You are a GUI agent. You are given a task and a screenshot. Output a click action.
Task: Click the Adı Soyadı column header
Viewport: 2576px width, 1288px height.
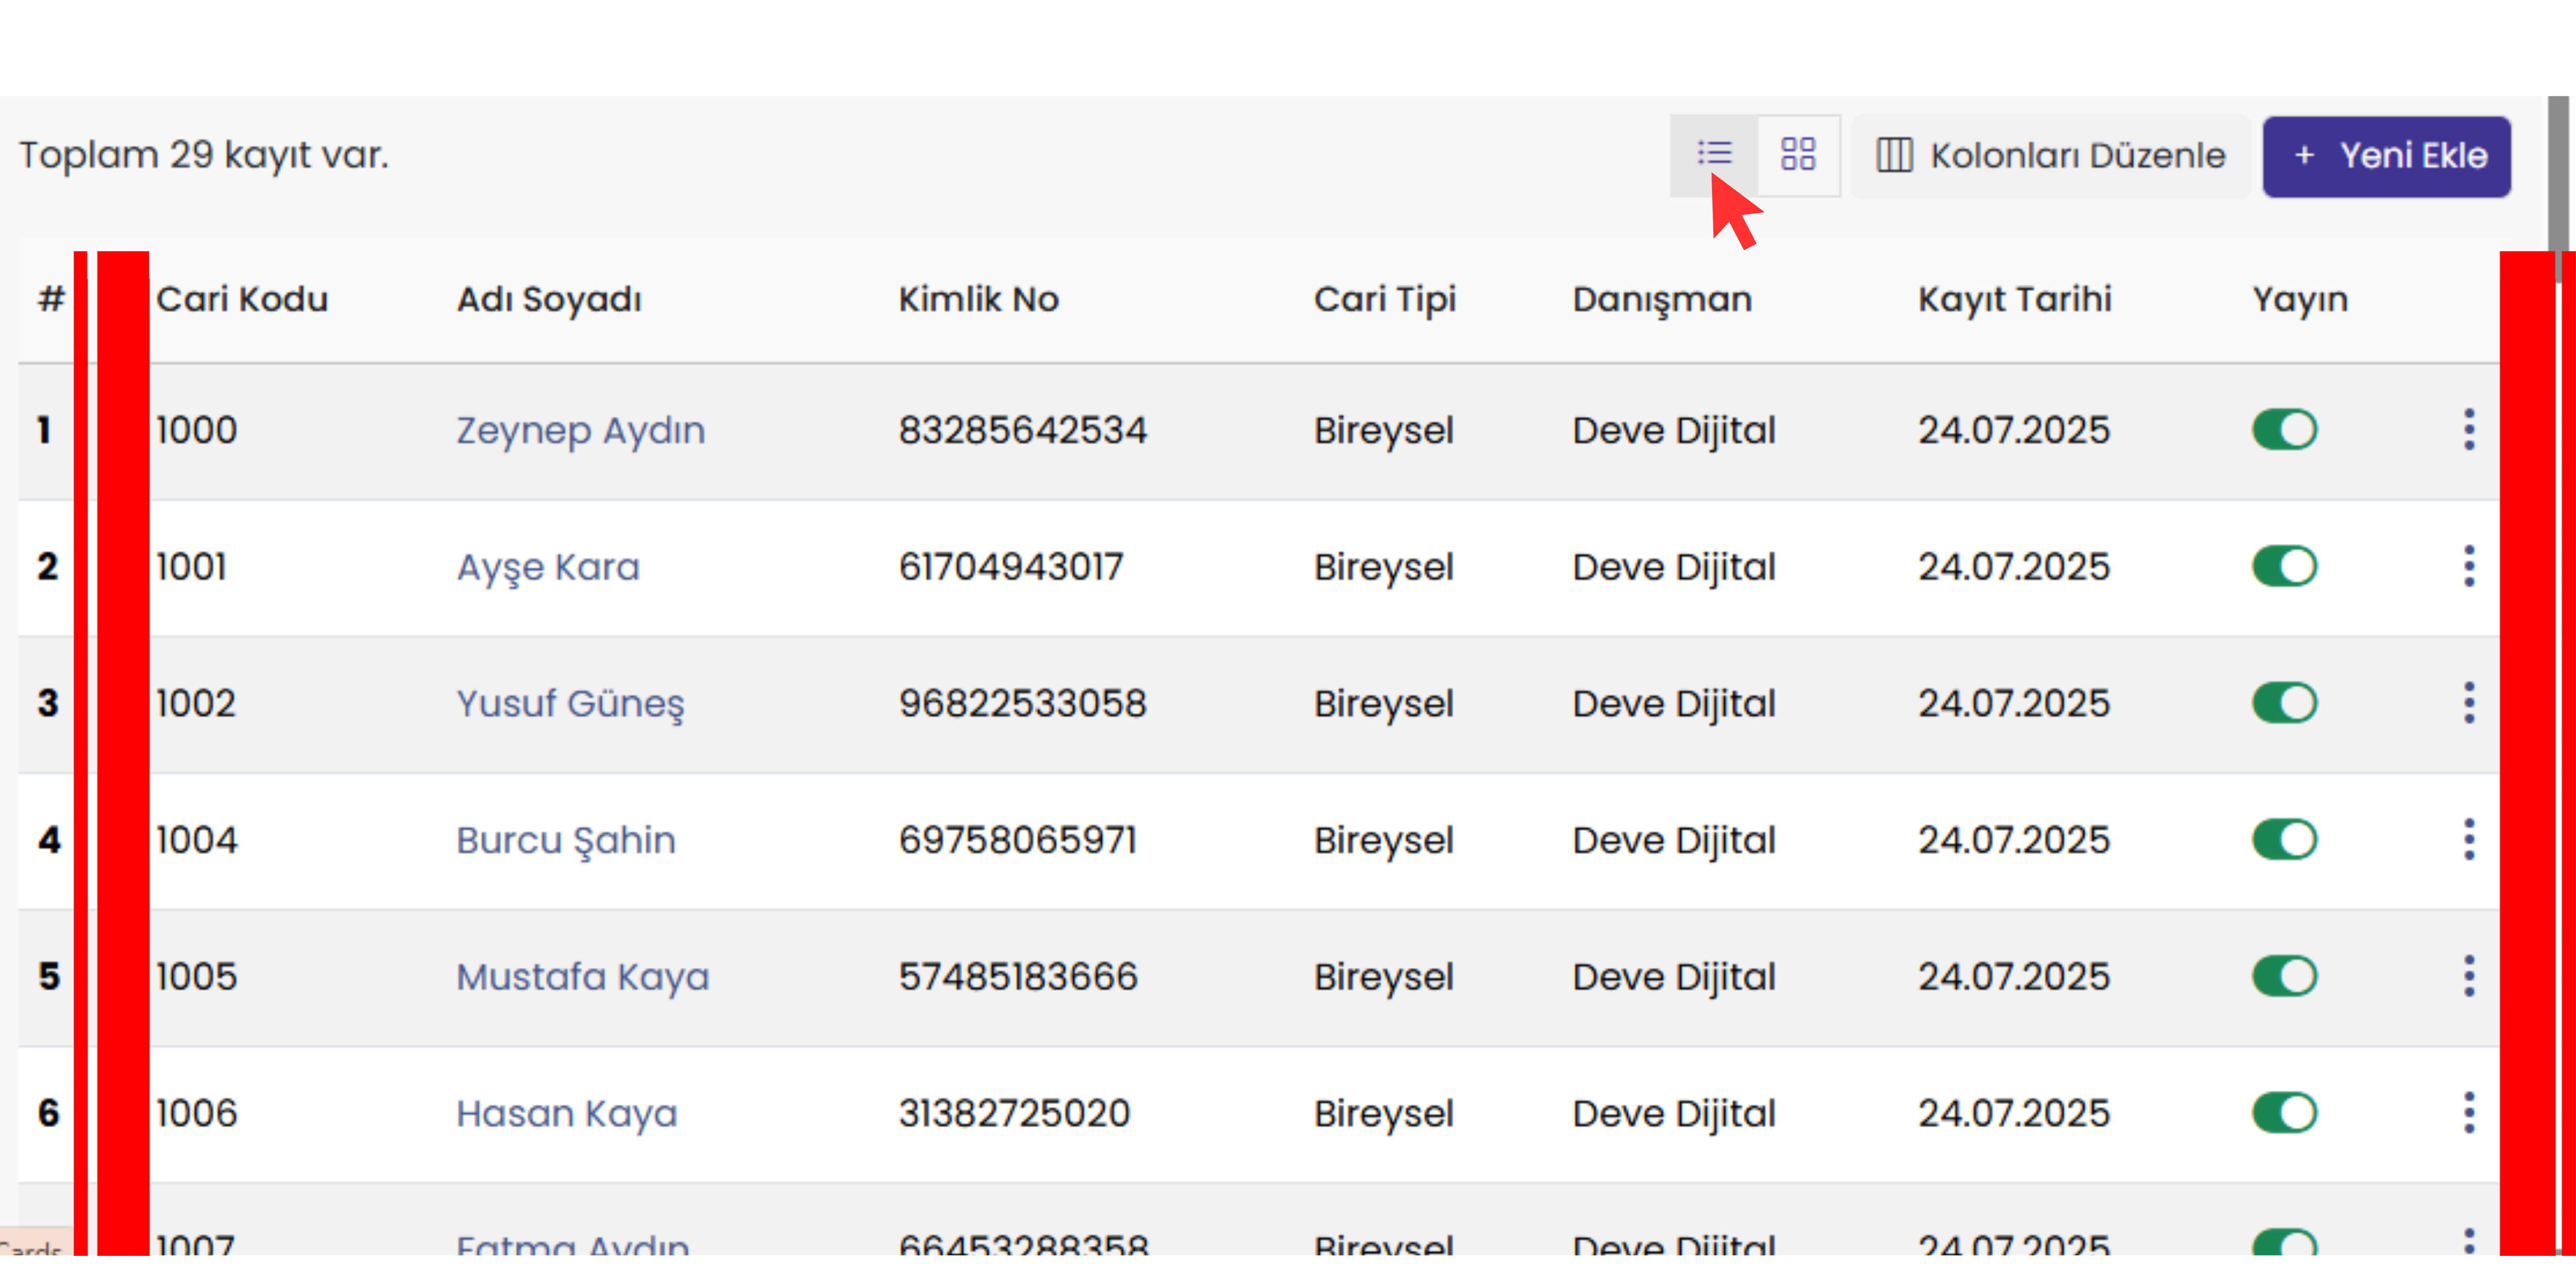(x=549, y=299)
